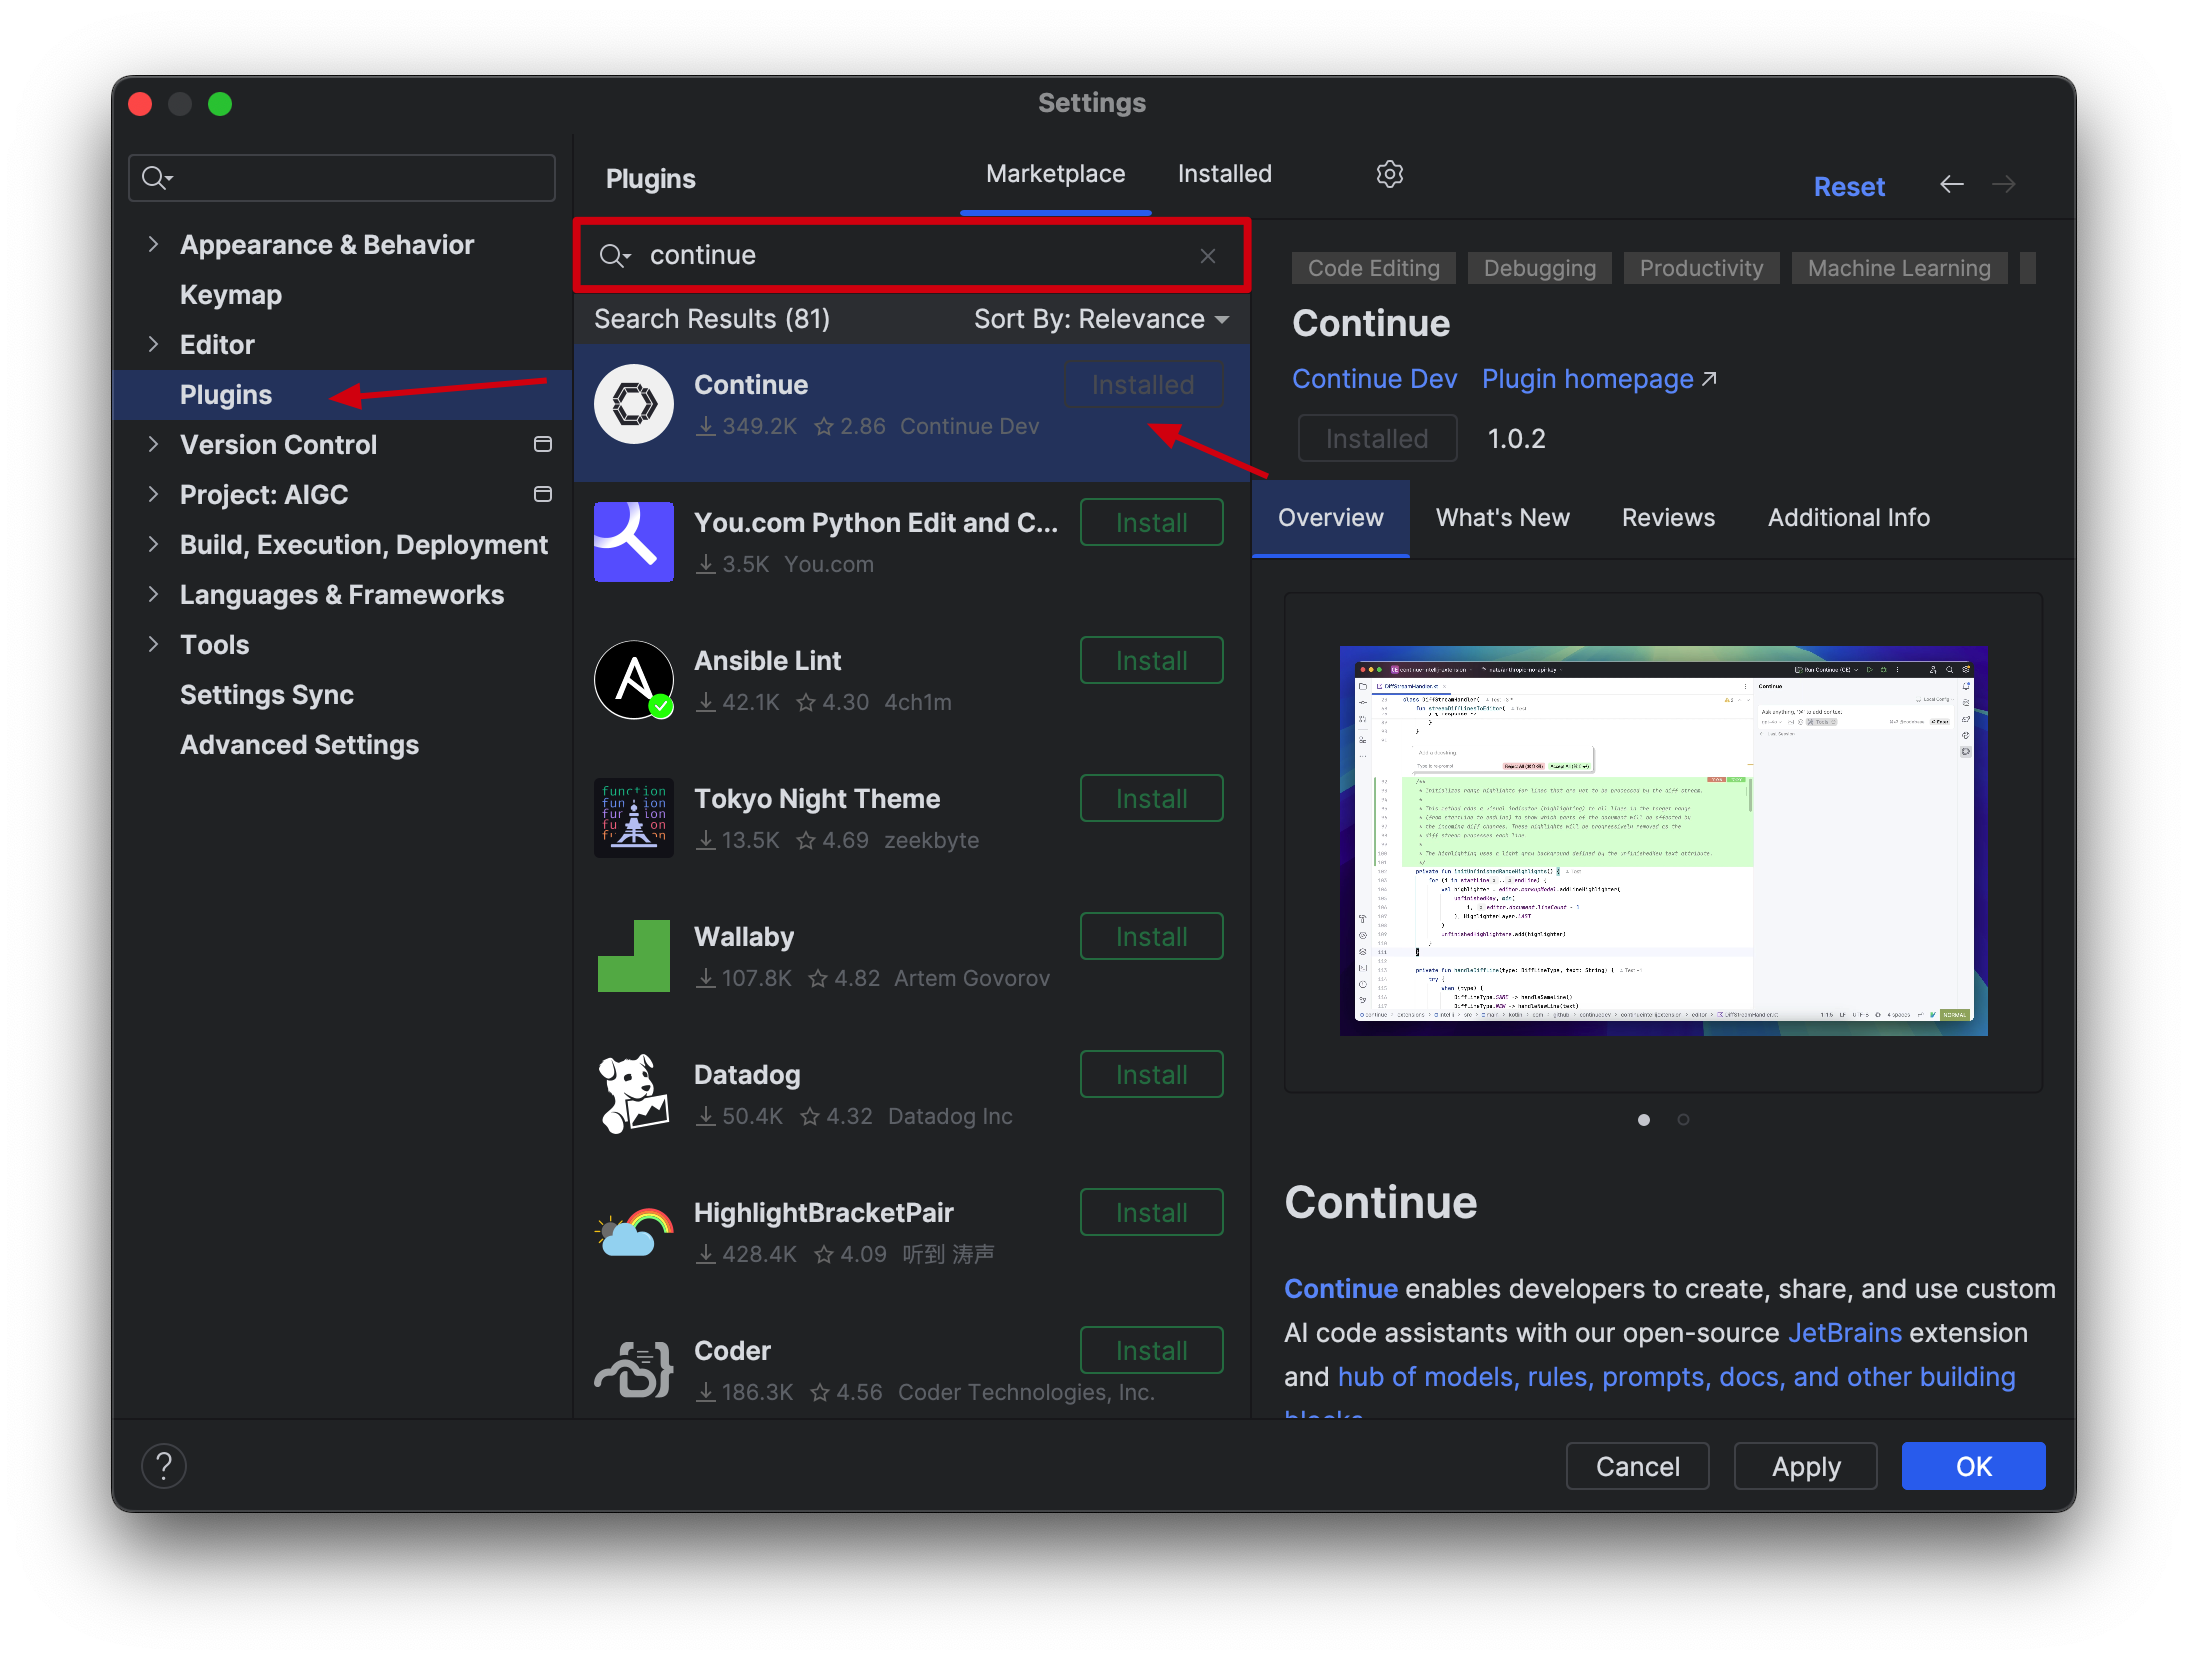Click the You.com plugin icon
The height and width of the screenshot is (1660, 2188).
[634, 542]
